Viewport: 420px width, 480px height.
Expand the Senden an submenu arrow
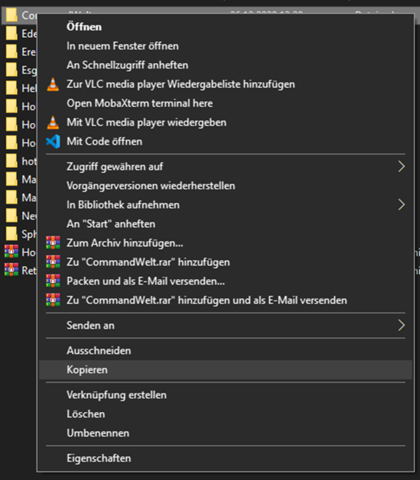[401, 325]
